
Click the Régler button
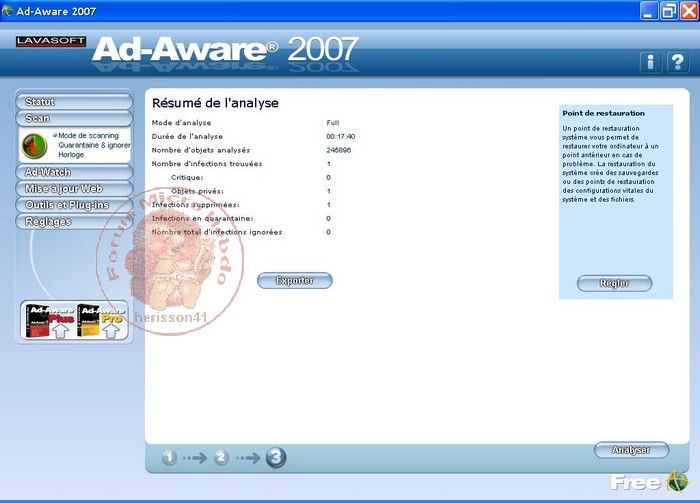pyautogui.click(x=614, y=283)
